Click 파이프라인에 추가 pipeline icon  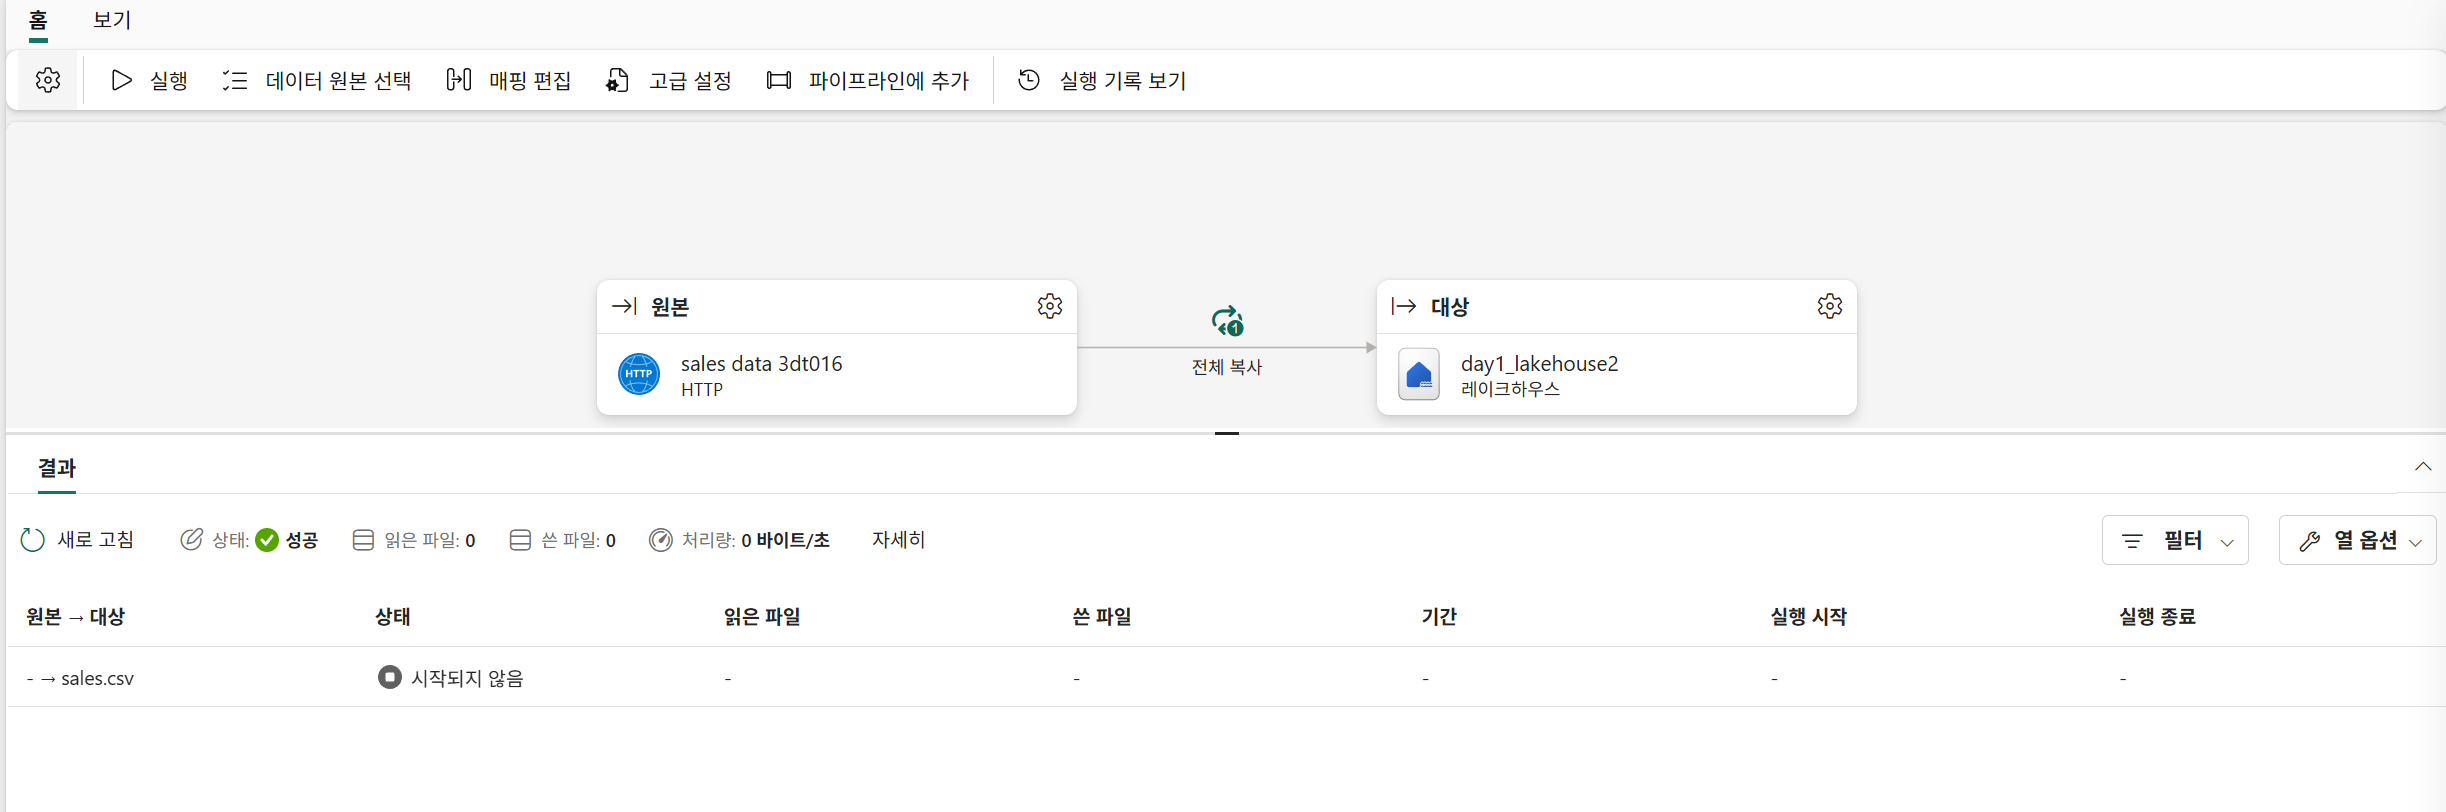click(778, 80)
